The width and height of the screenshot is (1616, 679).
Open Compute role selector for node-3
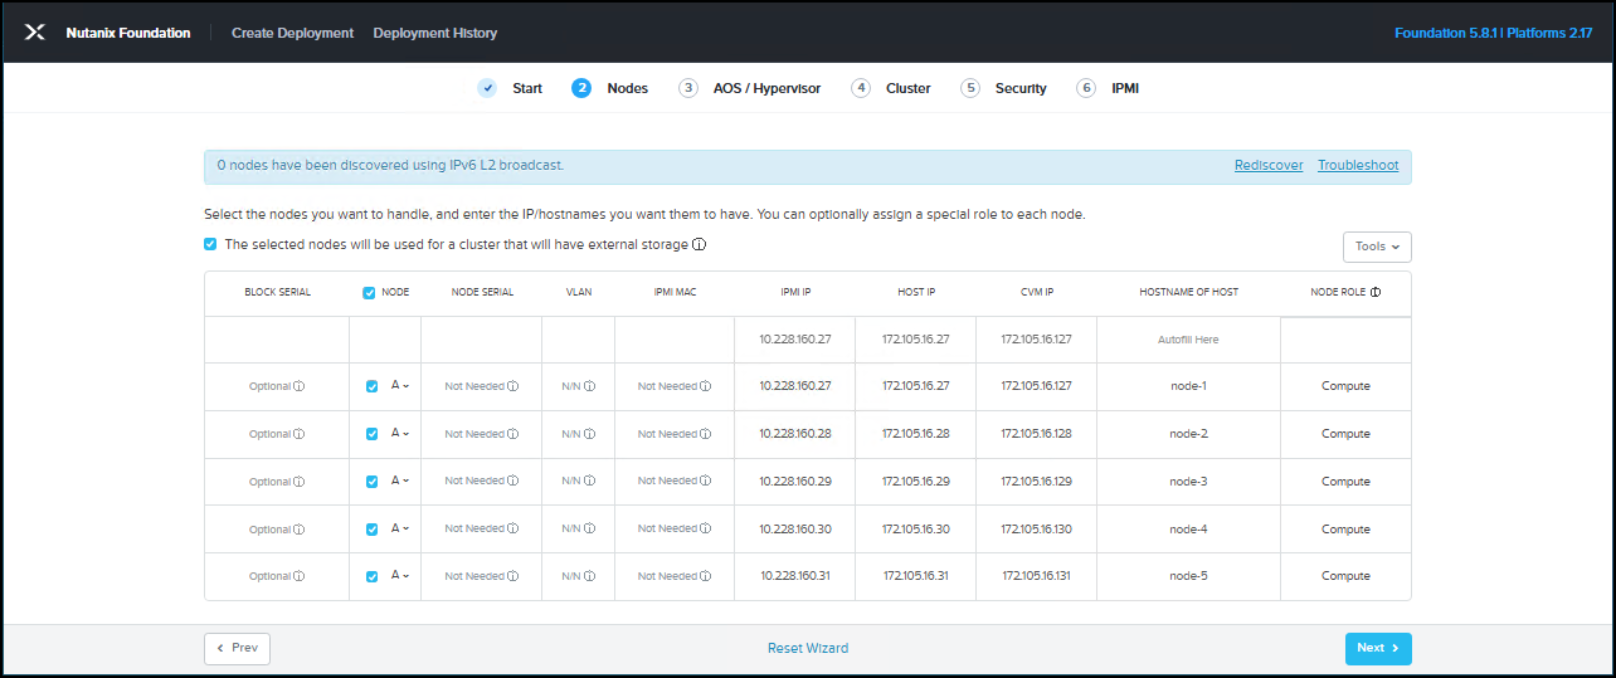point(1346,482)
